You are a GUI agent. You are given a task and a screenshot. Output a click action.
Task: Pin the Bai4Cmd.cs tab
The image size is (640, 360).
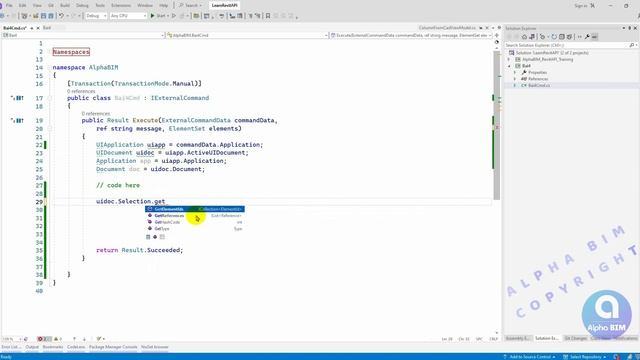click(32, 28)
